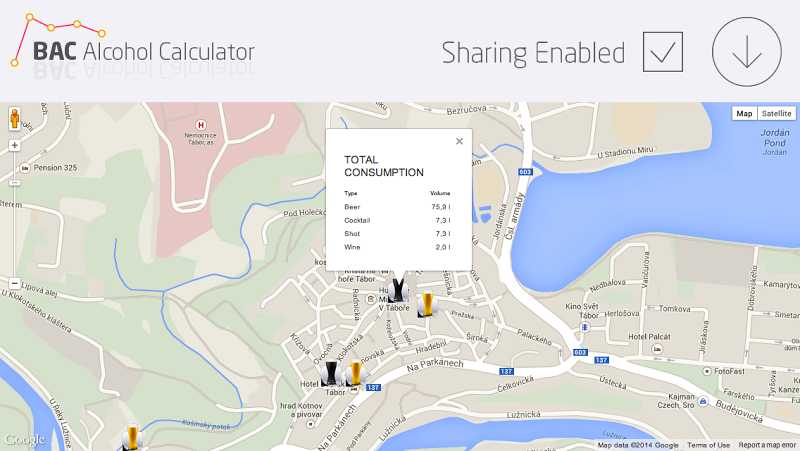This screenshot has height=451, width=800.
Task: Open Terms of Use link
Action: [x=708, y=445]
